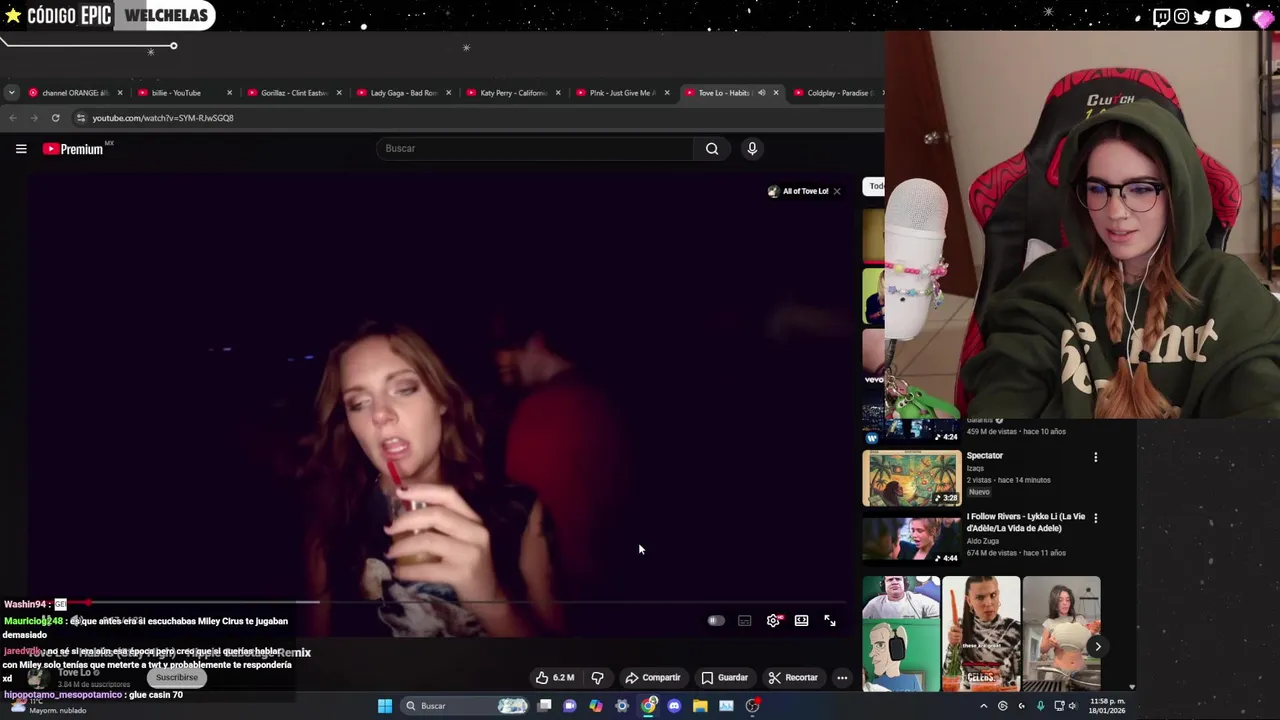Open the YouTube icon in stream overlay
This screenshot has width=1280, height=720.
coord(1228,17)
